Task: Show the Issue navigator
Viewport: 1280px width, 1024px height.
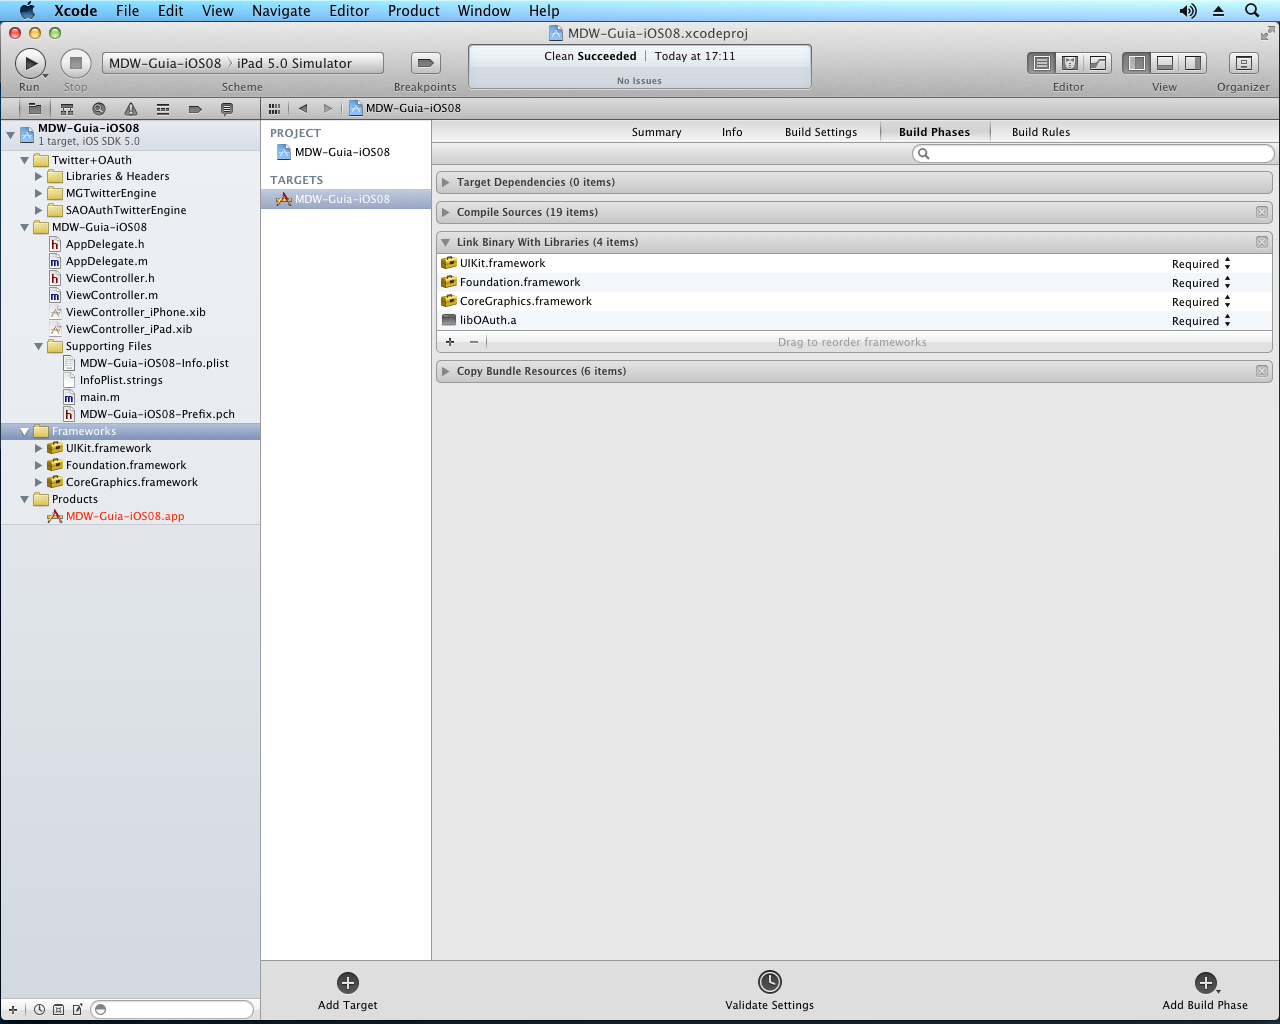Action: pyautogui.click(x=131, y=108)
